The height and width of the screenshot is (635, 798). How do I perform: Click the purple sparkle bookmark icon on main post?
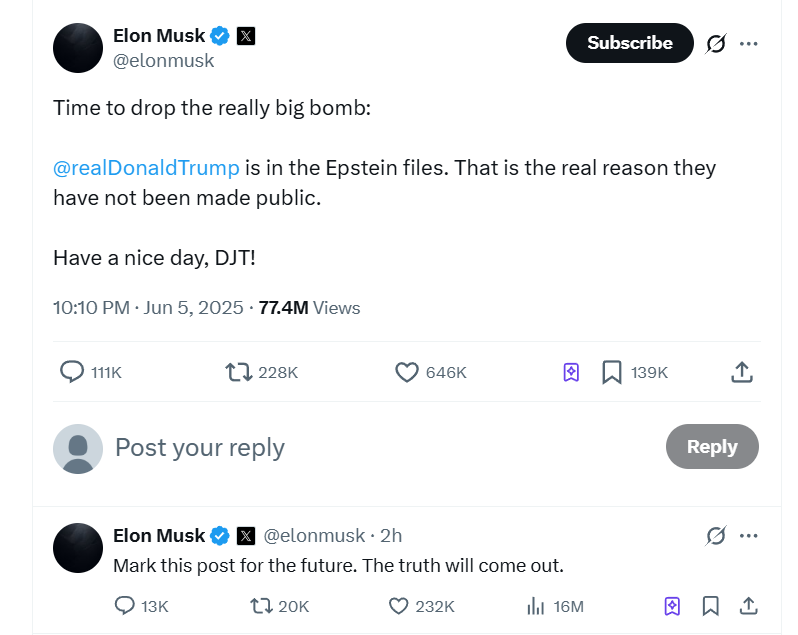point(571,372)
